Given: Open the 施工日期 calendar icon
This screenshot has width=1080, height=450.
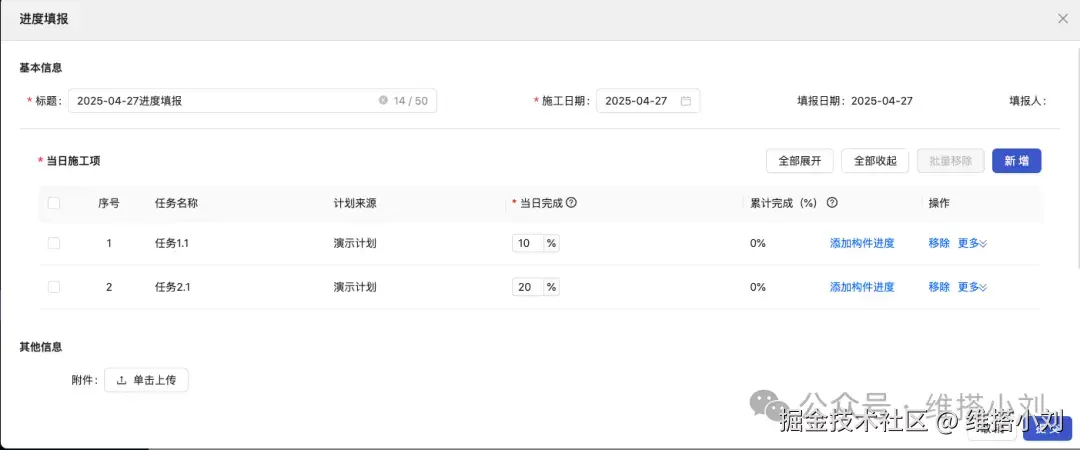Looking at the screenshot, I should [x=686, y=101].
